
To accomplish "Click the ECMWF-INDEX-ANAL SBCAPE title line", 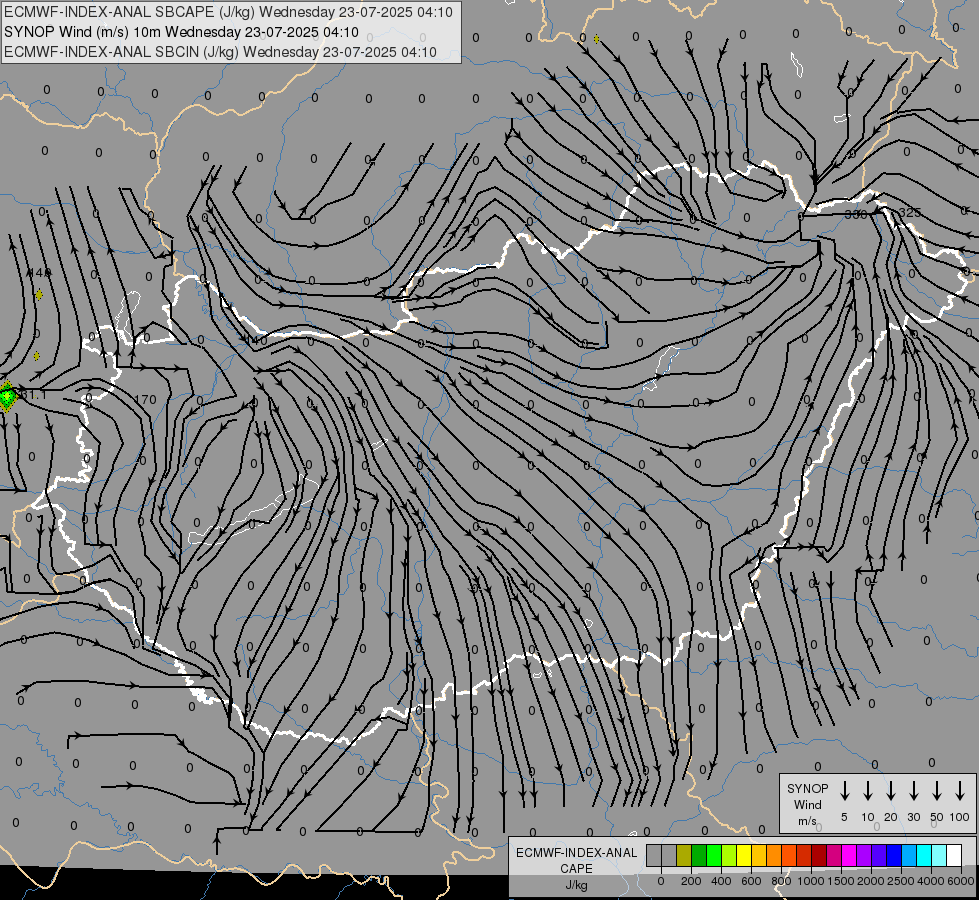I will (229, 12).
